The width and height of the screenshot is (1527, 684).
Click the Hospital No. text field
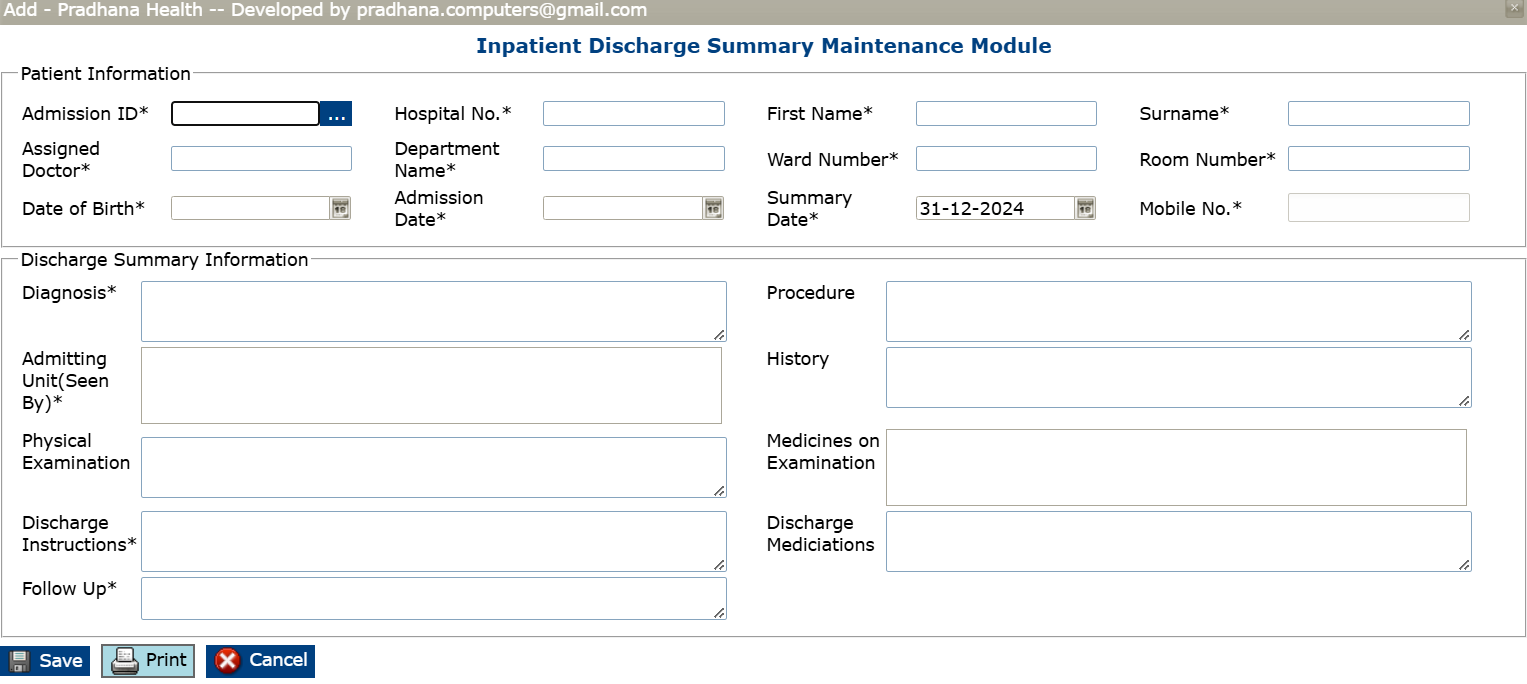pyautogui.click(x=633, y=114)
